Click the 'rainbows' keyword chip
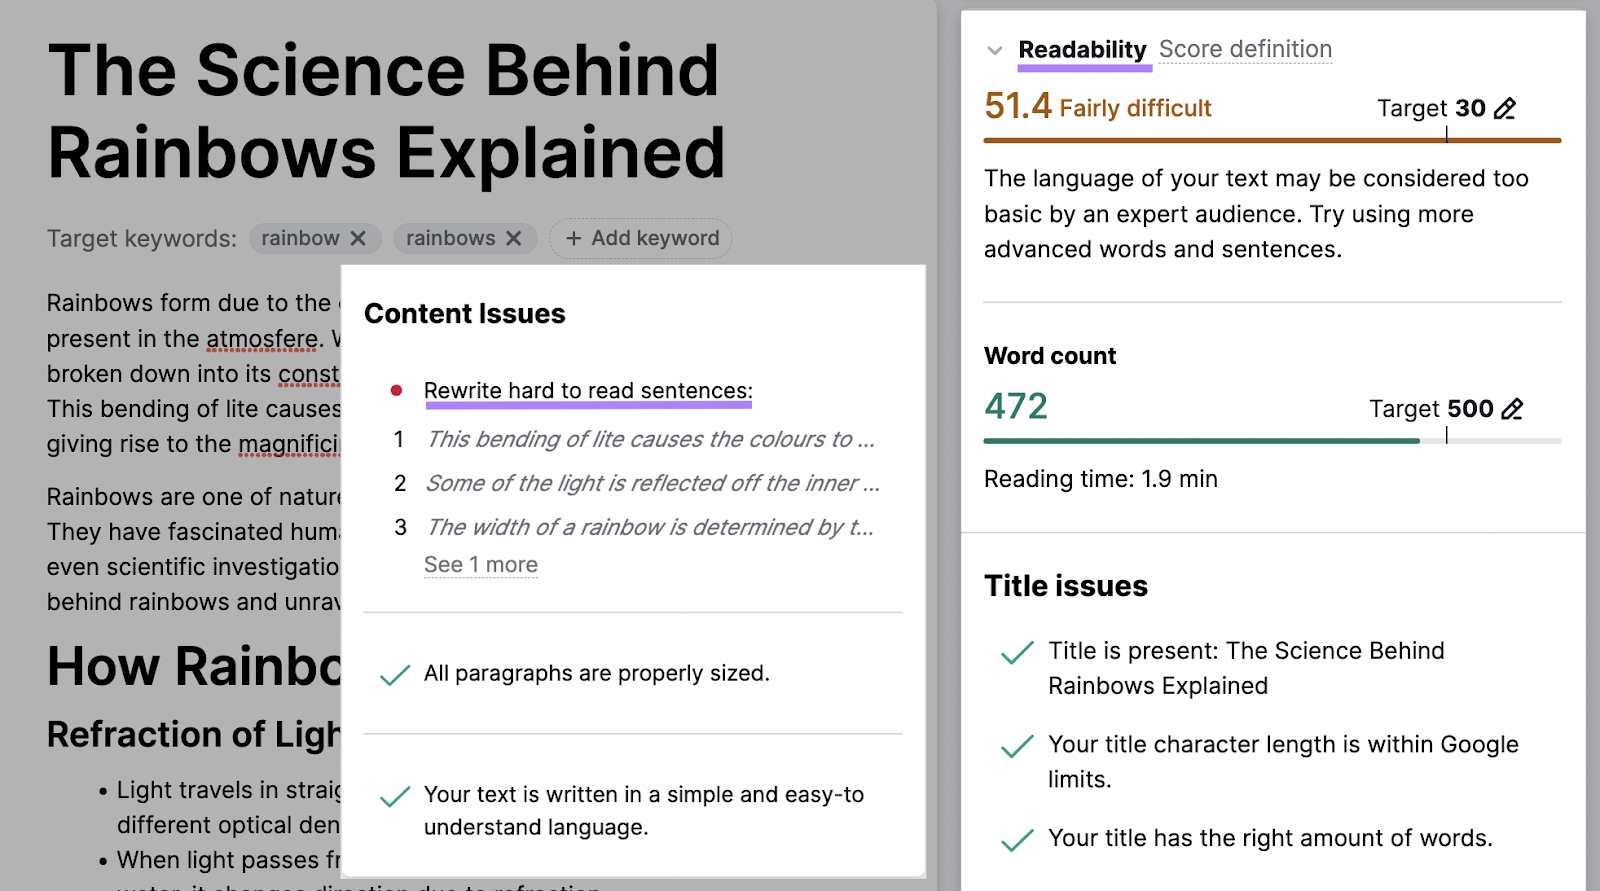 (465, 238)
